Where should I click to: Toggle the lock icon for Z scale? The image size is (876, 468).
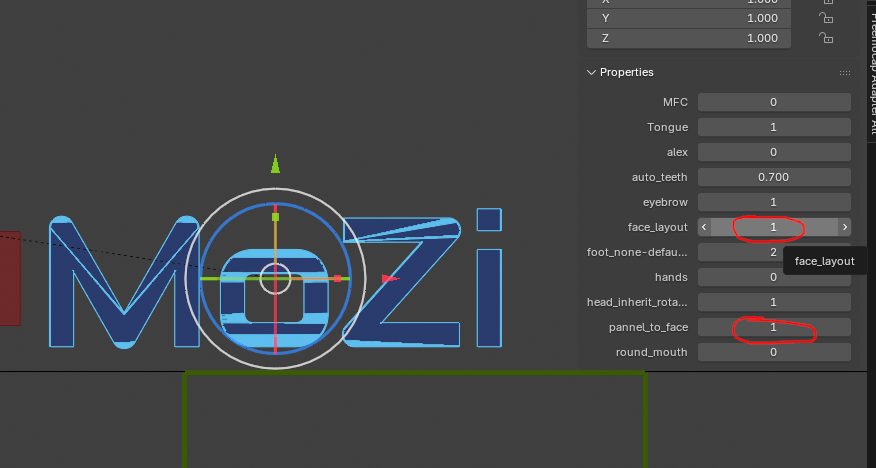coord(826,38)
